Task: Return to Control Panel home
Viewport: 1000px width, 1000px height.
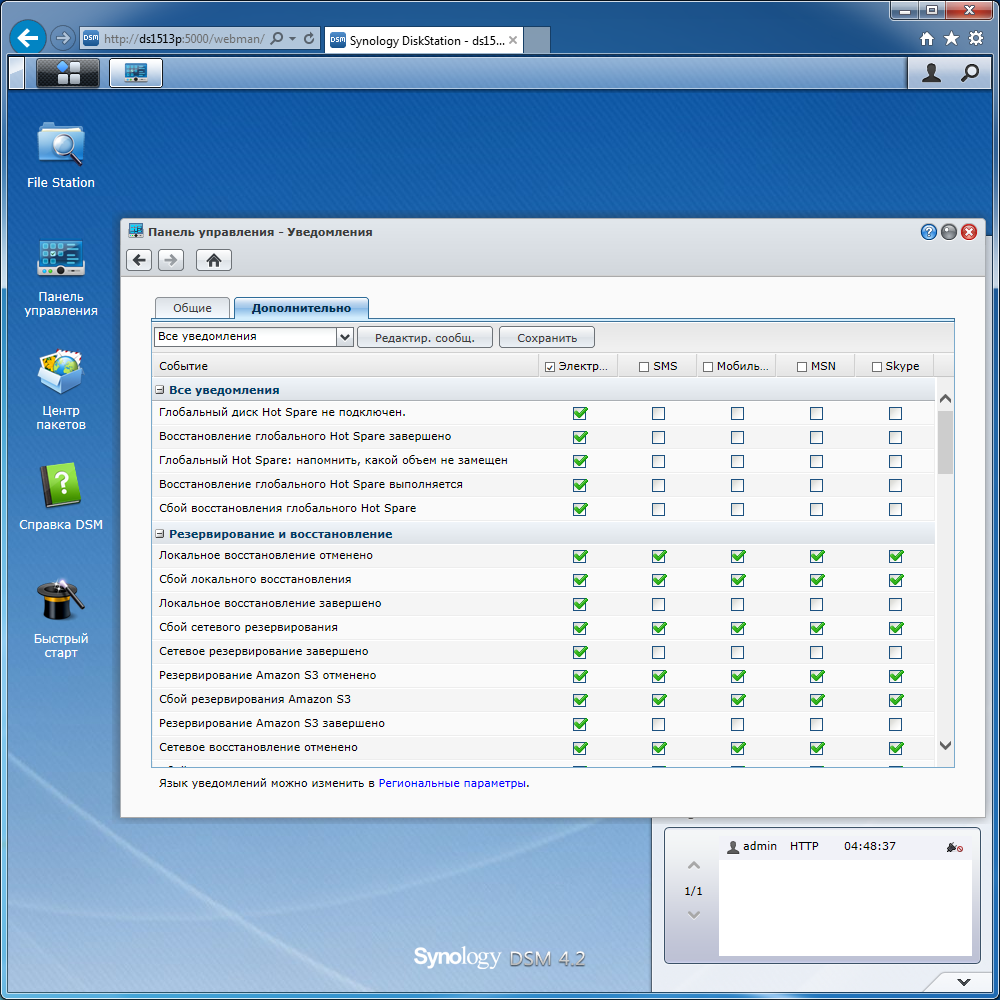Action: (214, 260)
